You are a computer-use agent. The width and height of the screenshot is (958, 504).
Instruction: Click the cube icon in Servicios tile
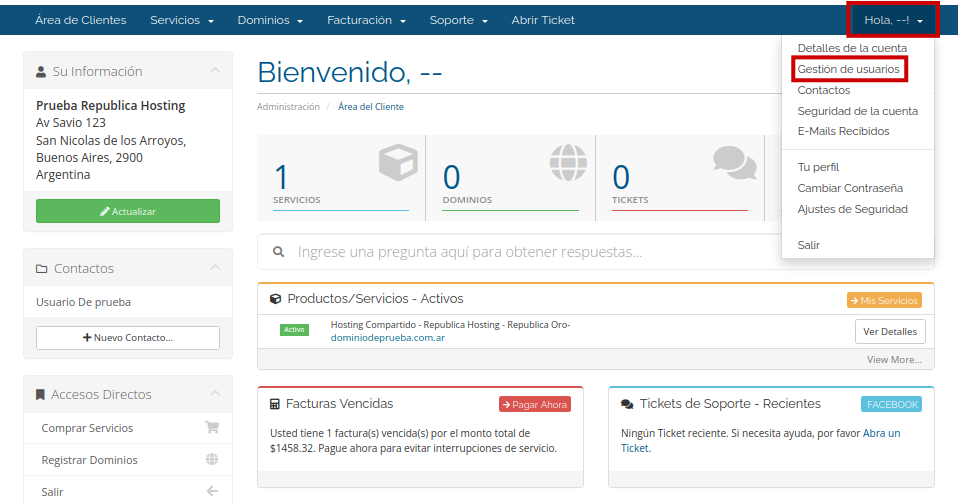click(398, 162)
